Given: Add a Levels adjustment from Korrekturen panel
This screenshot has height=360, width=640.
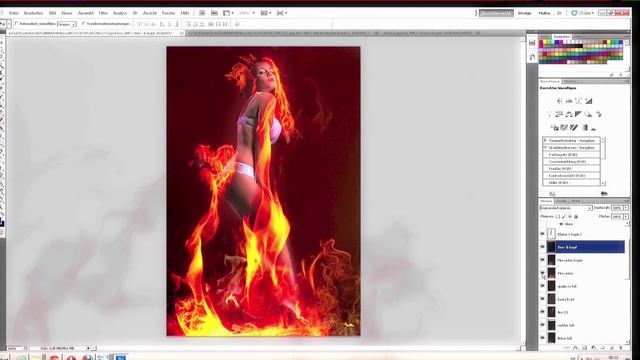Looking at the screenshot, I should [x=569, y=101].
